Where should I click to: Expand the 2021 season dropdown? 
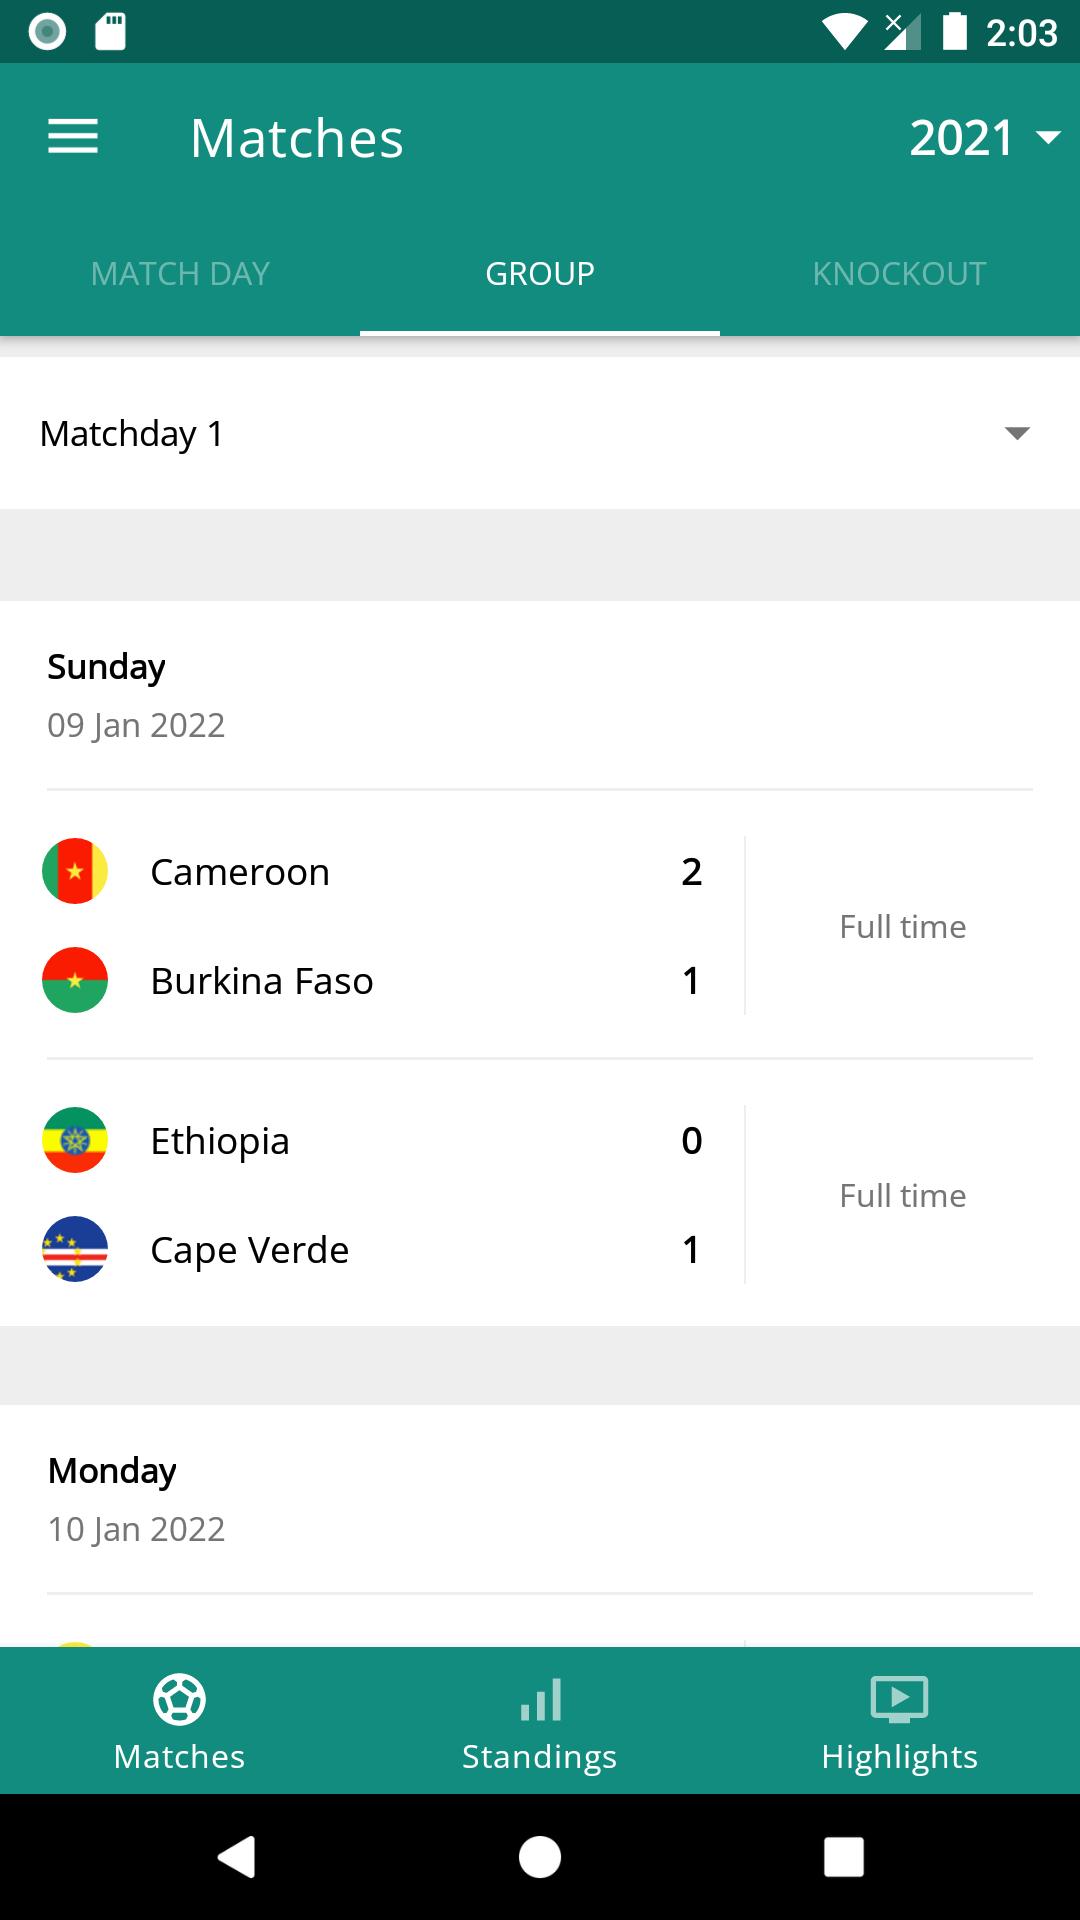985,137
